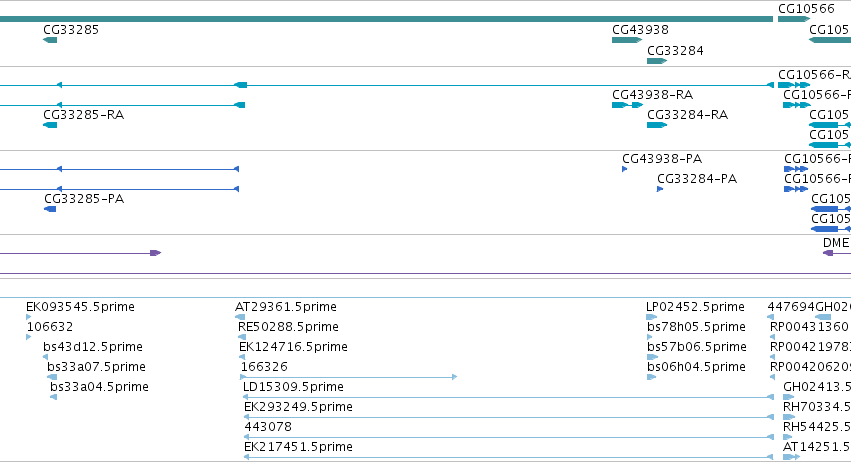Open the RH70334.5 EST label
Screen dimensions: 851x462
coord(817,407)
